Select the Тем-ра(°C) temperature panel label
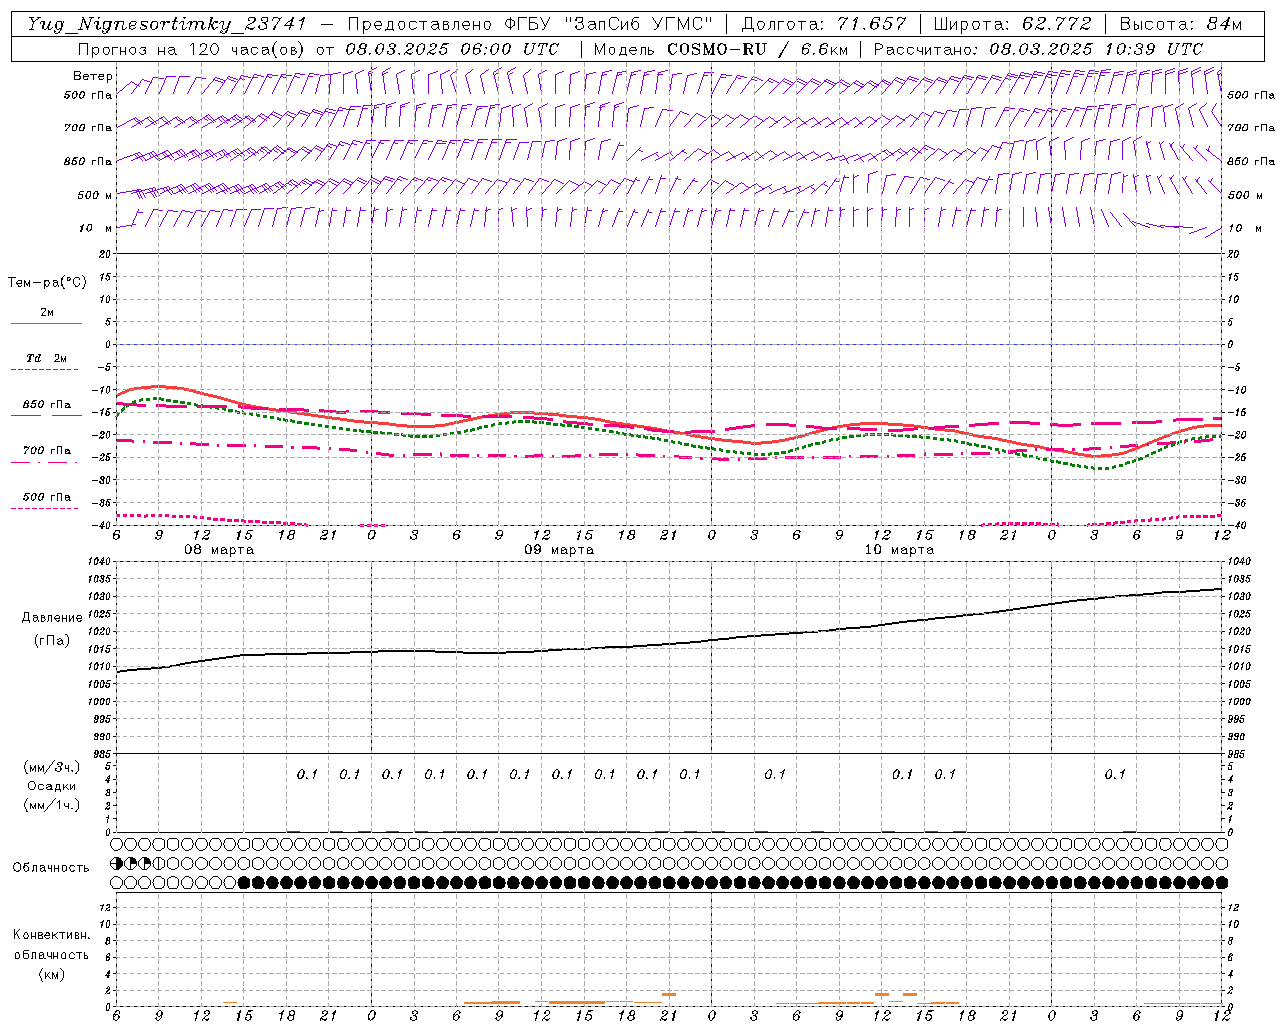The width and height of the screenshot is (1280, 1024). pos(47,283)
